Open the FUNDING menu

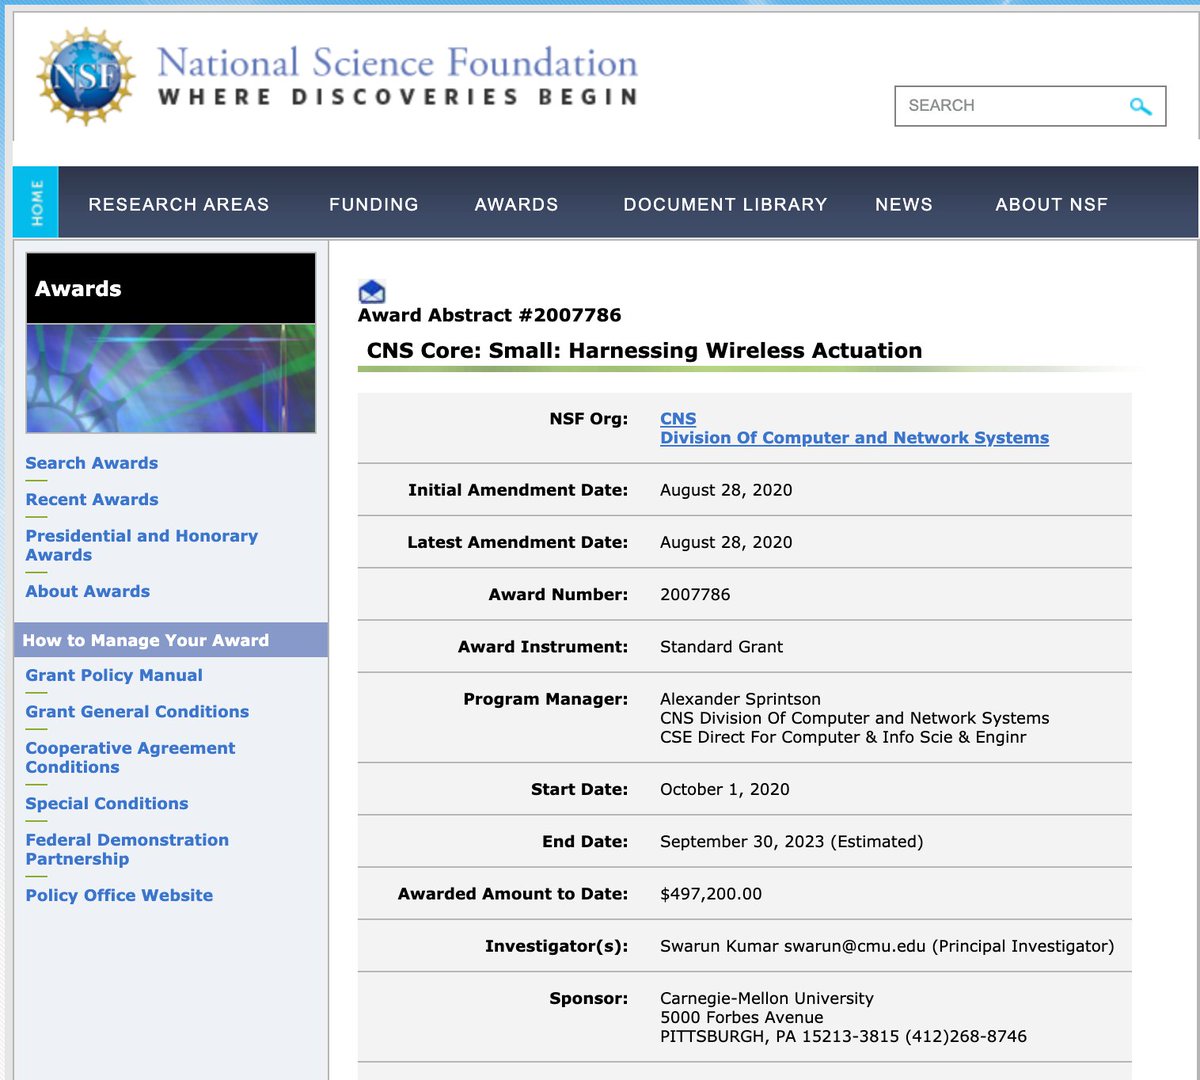point(374,204)
